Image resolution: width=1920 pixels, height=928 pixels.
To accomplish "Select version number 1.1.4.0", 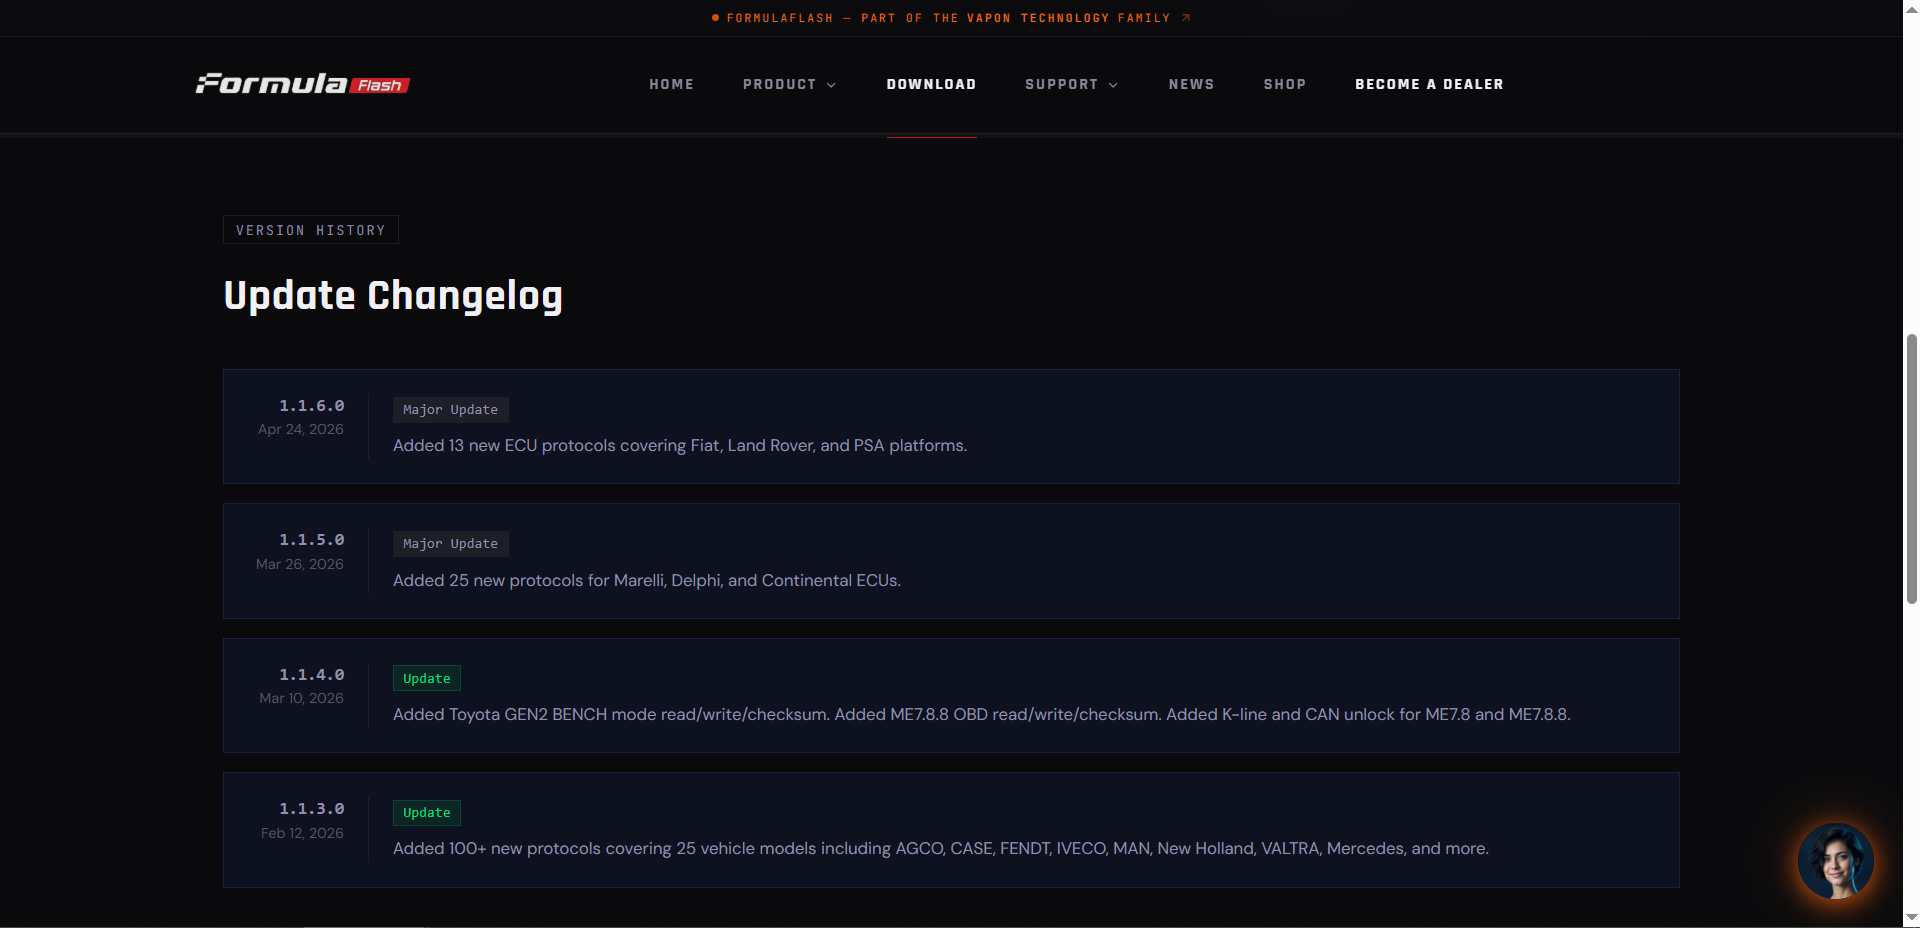I will [x=311, y=674].
